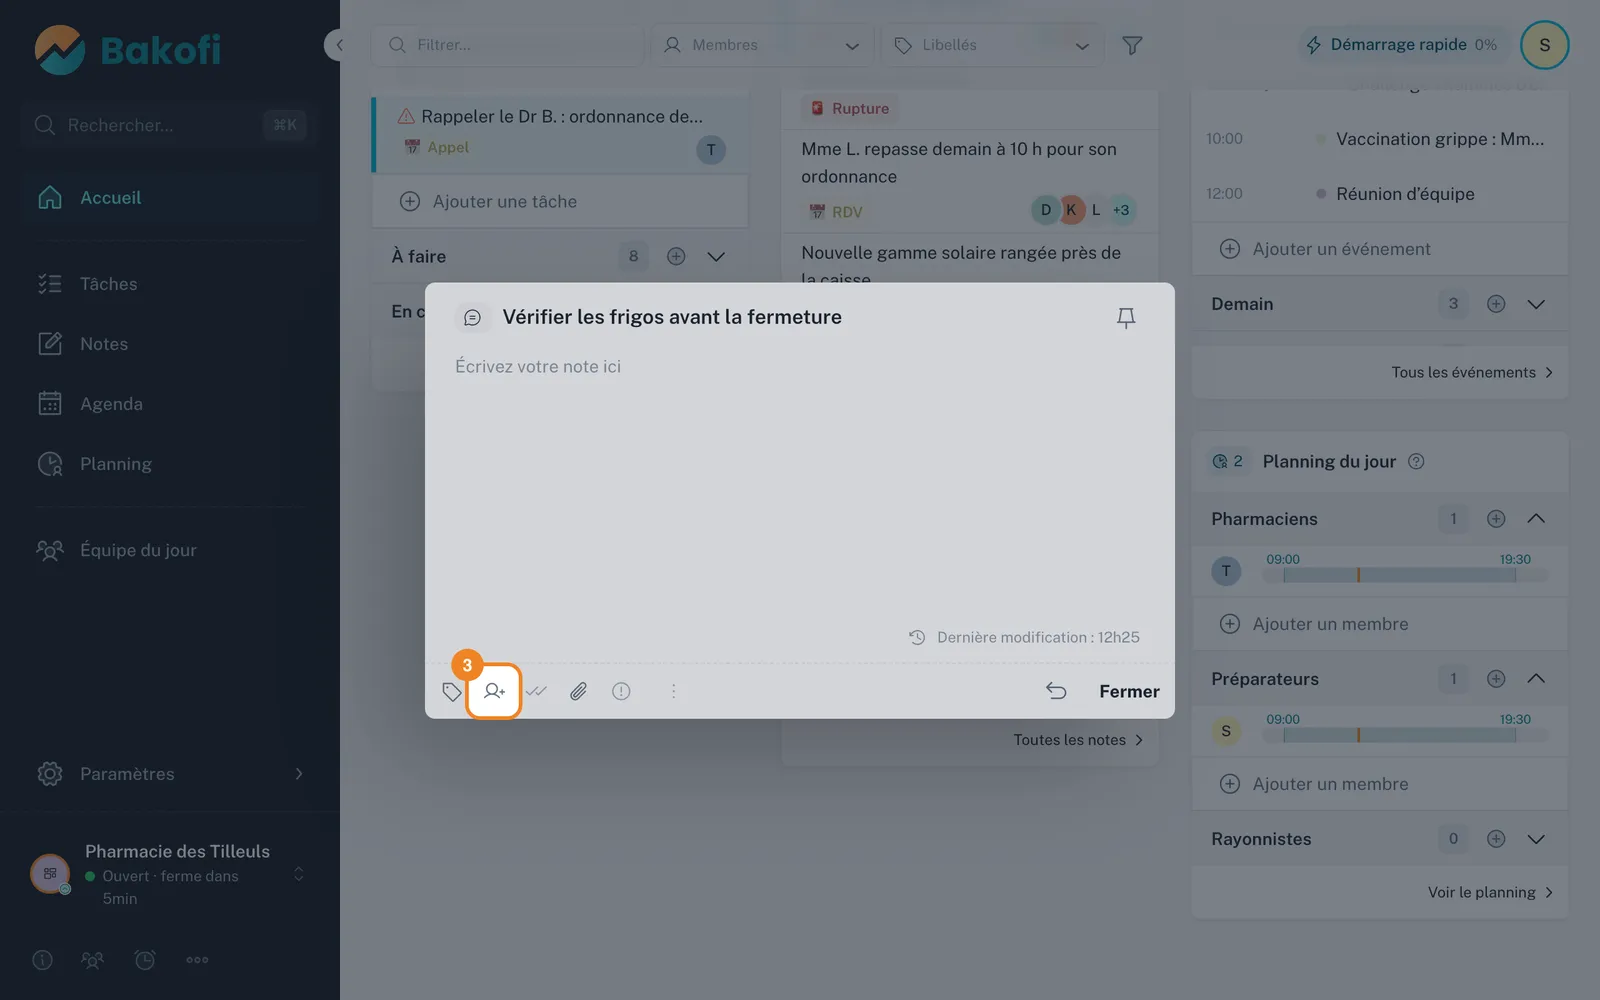Screen dimensions: 1600x1000
Task: Click the undo arrow next to Fermer
Action: point(1056,691)
